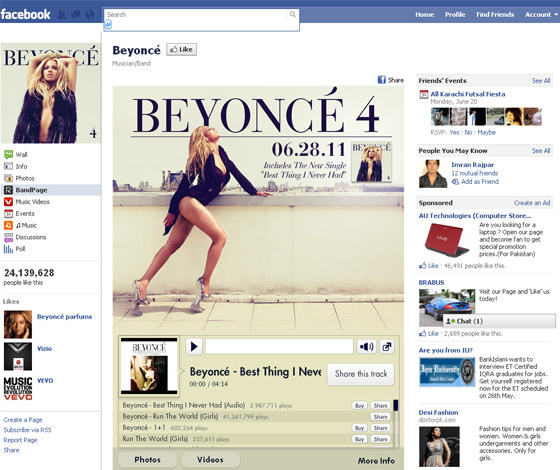Open the Chat (1) bar

click(x=499, y=321)
